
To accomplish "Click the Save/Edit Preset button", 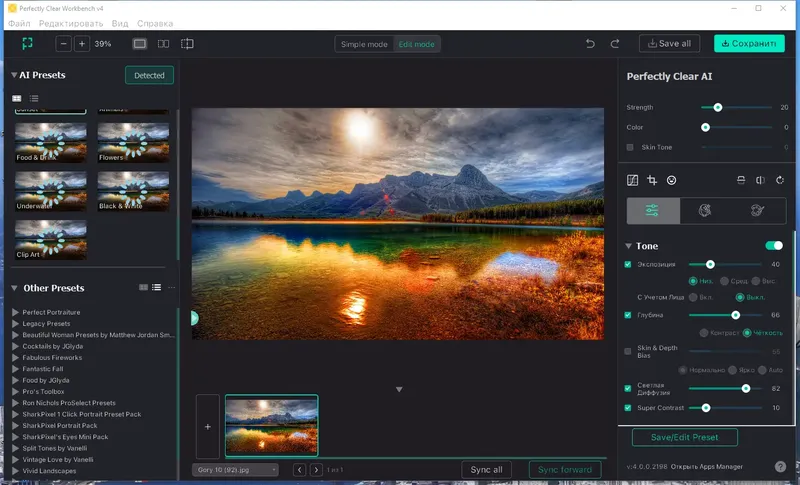I will (x=684, y=437).
